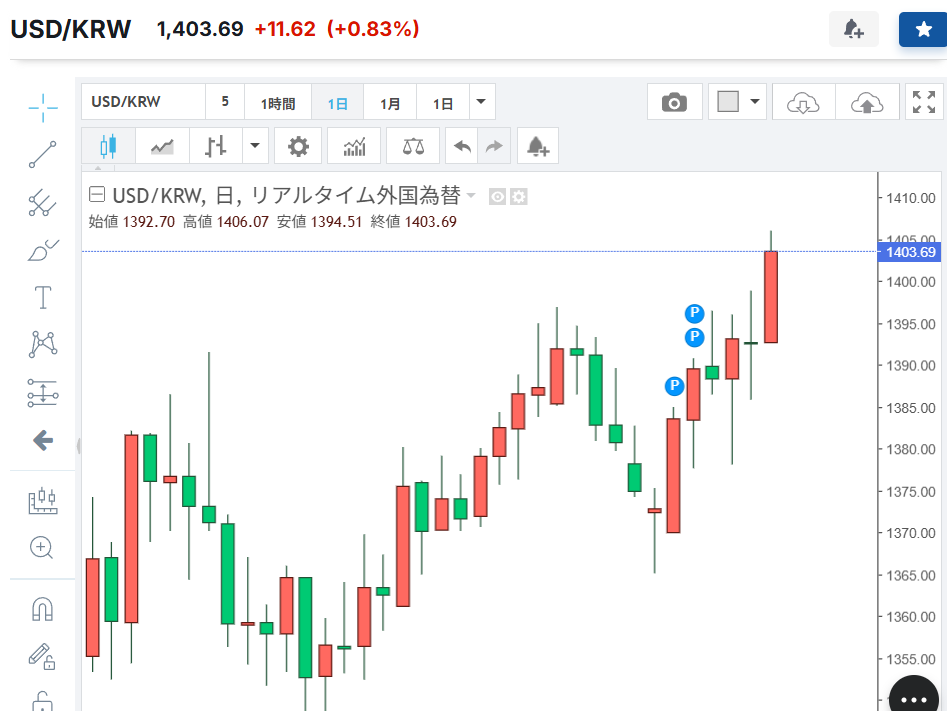This screenshot has height=711, width=947.
Task: Click the 高値 1406.07 high value
Action: point(226,222)
